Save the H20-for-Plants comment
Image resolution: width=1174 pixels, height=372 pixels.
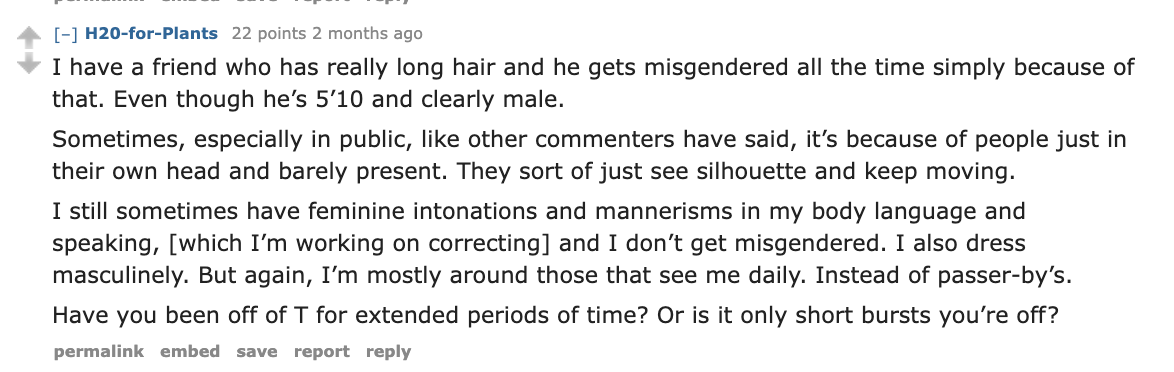tap(257, 351)
